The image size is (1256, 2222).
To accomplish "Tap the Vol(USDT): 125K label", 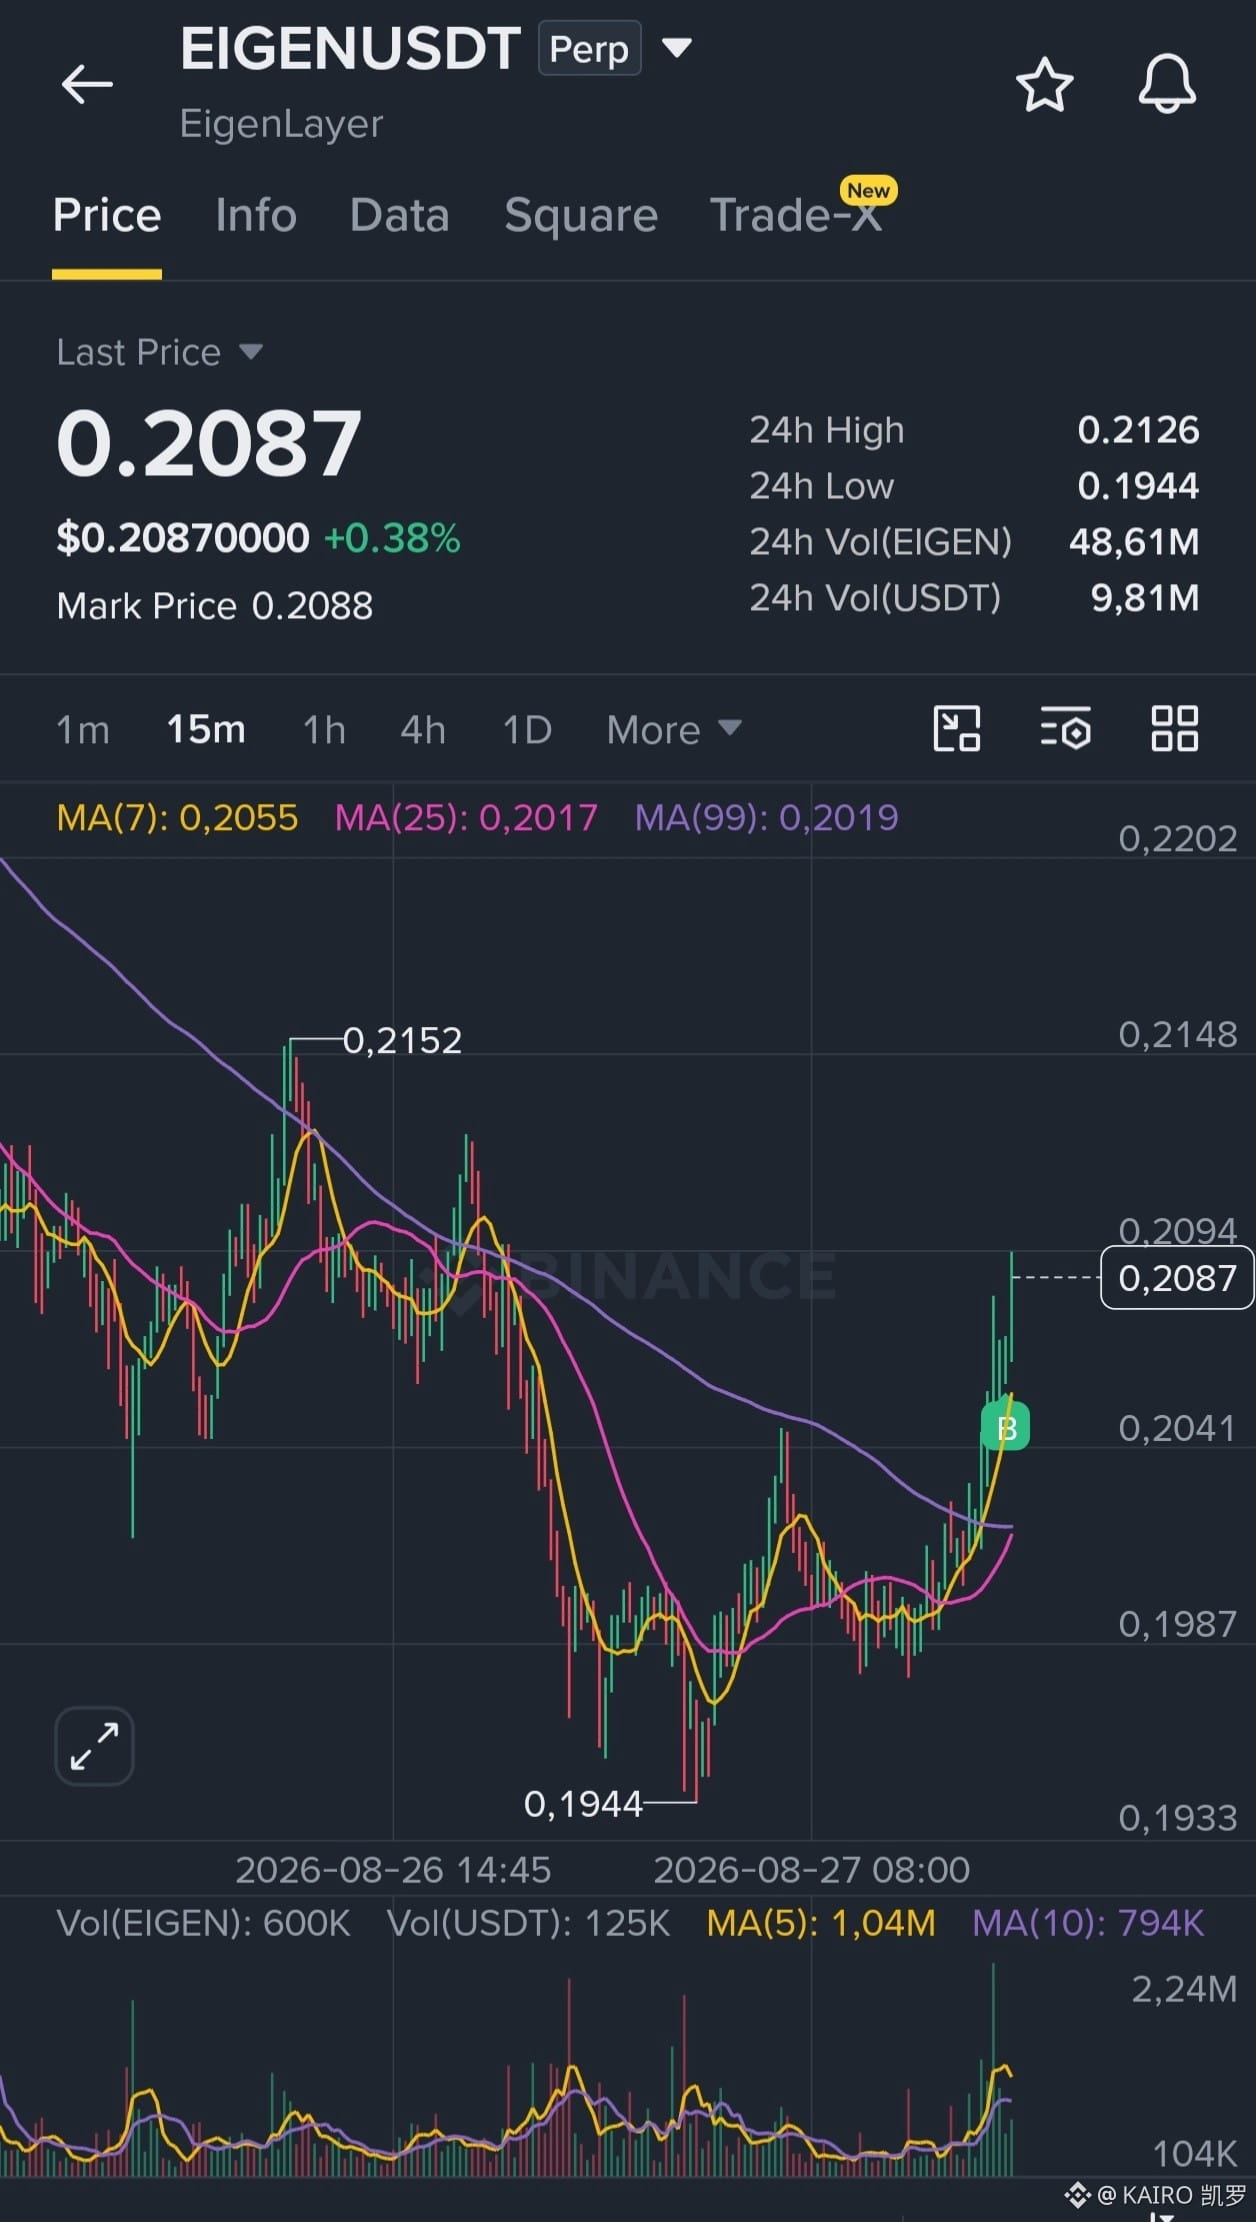I will (x=528, y=1923).
